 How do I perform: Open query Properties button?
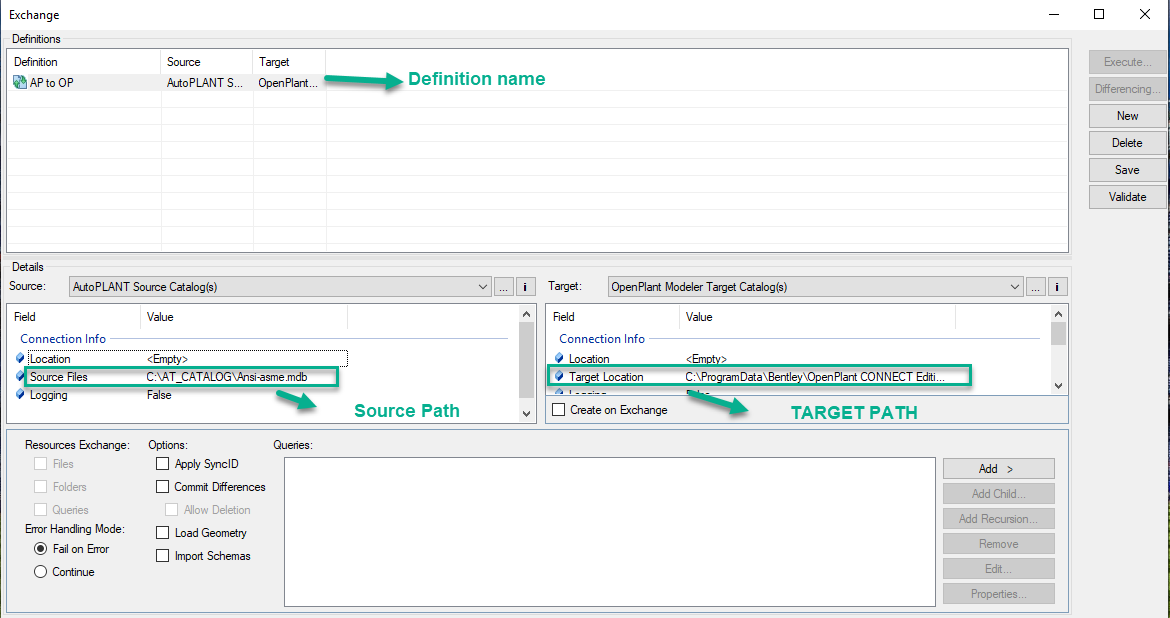click(x=998, y=594)
